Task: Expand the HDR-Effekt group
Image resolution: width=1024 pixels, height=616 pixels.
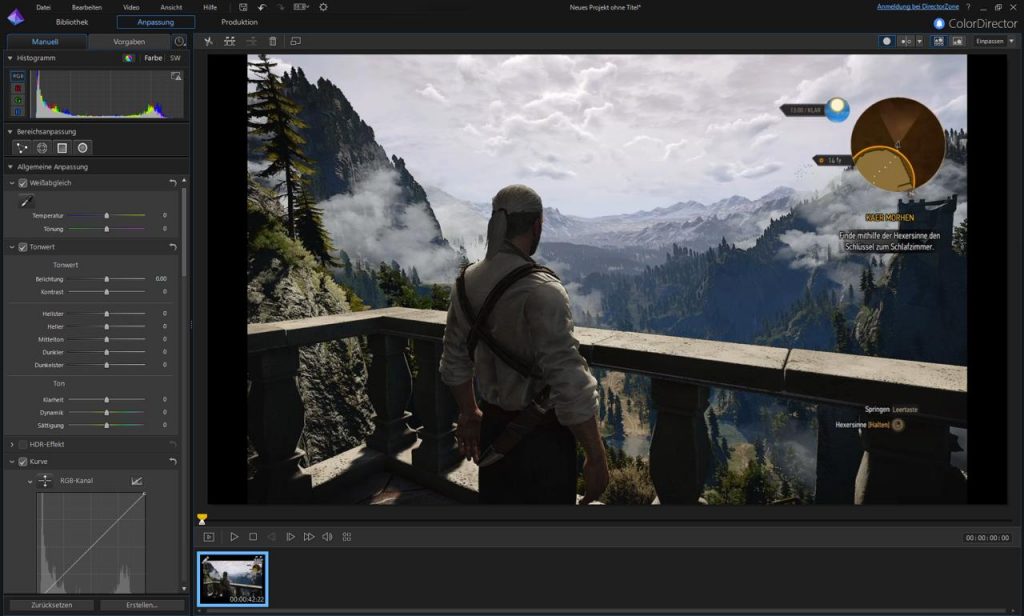Action: 12,444
